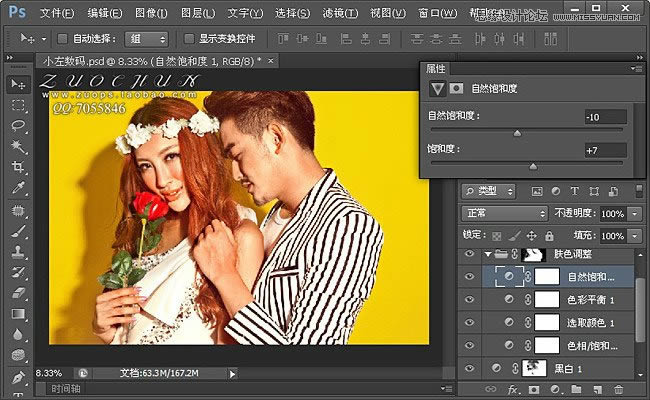Open the 滤镜(T) menu

click(340, 13)
